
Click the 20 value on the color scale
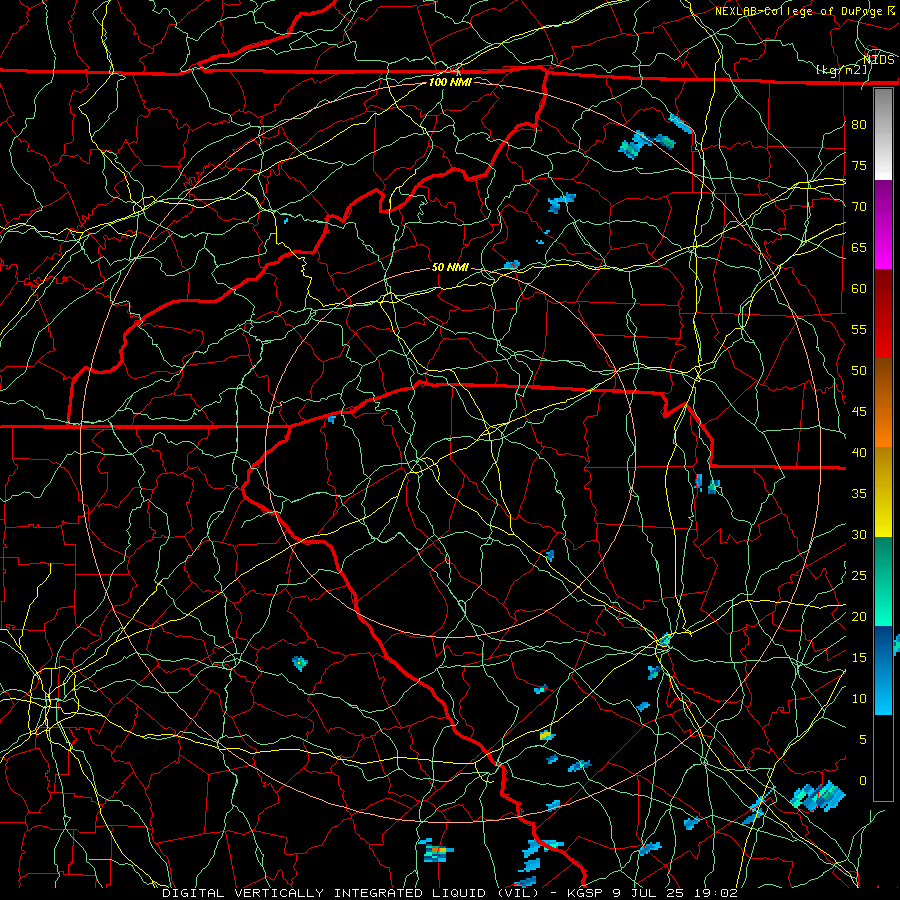tap(859, 616)
